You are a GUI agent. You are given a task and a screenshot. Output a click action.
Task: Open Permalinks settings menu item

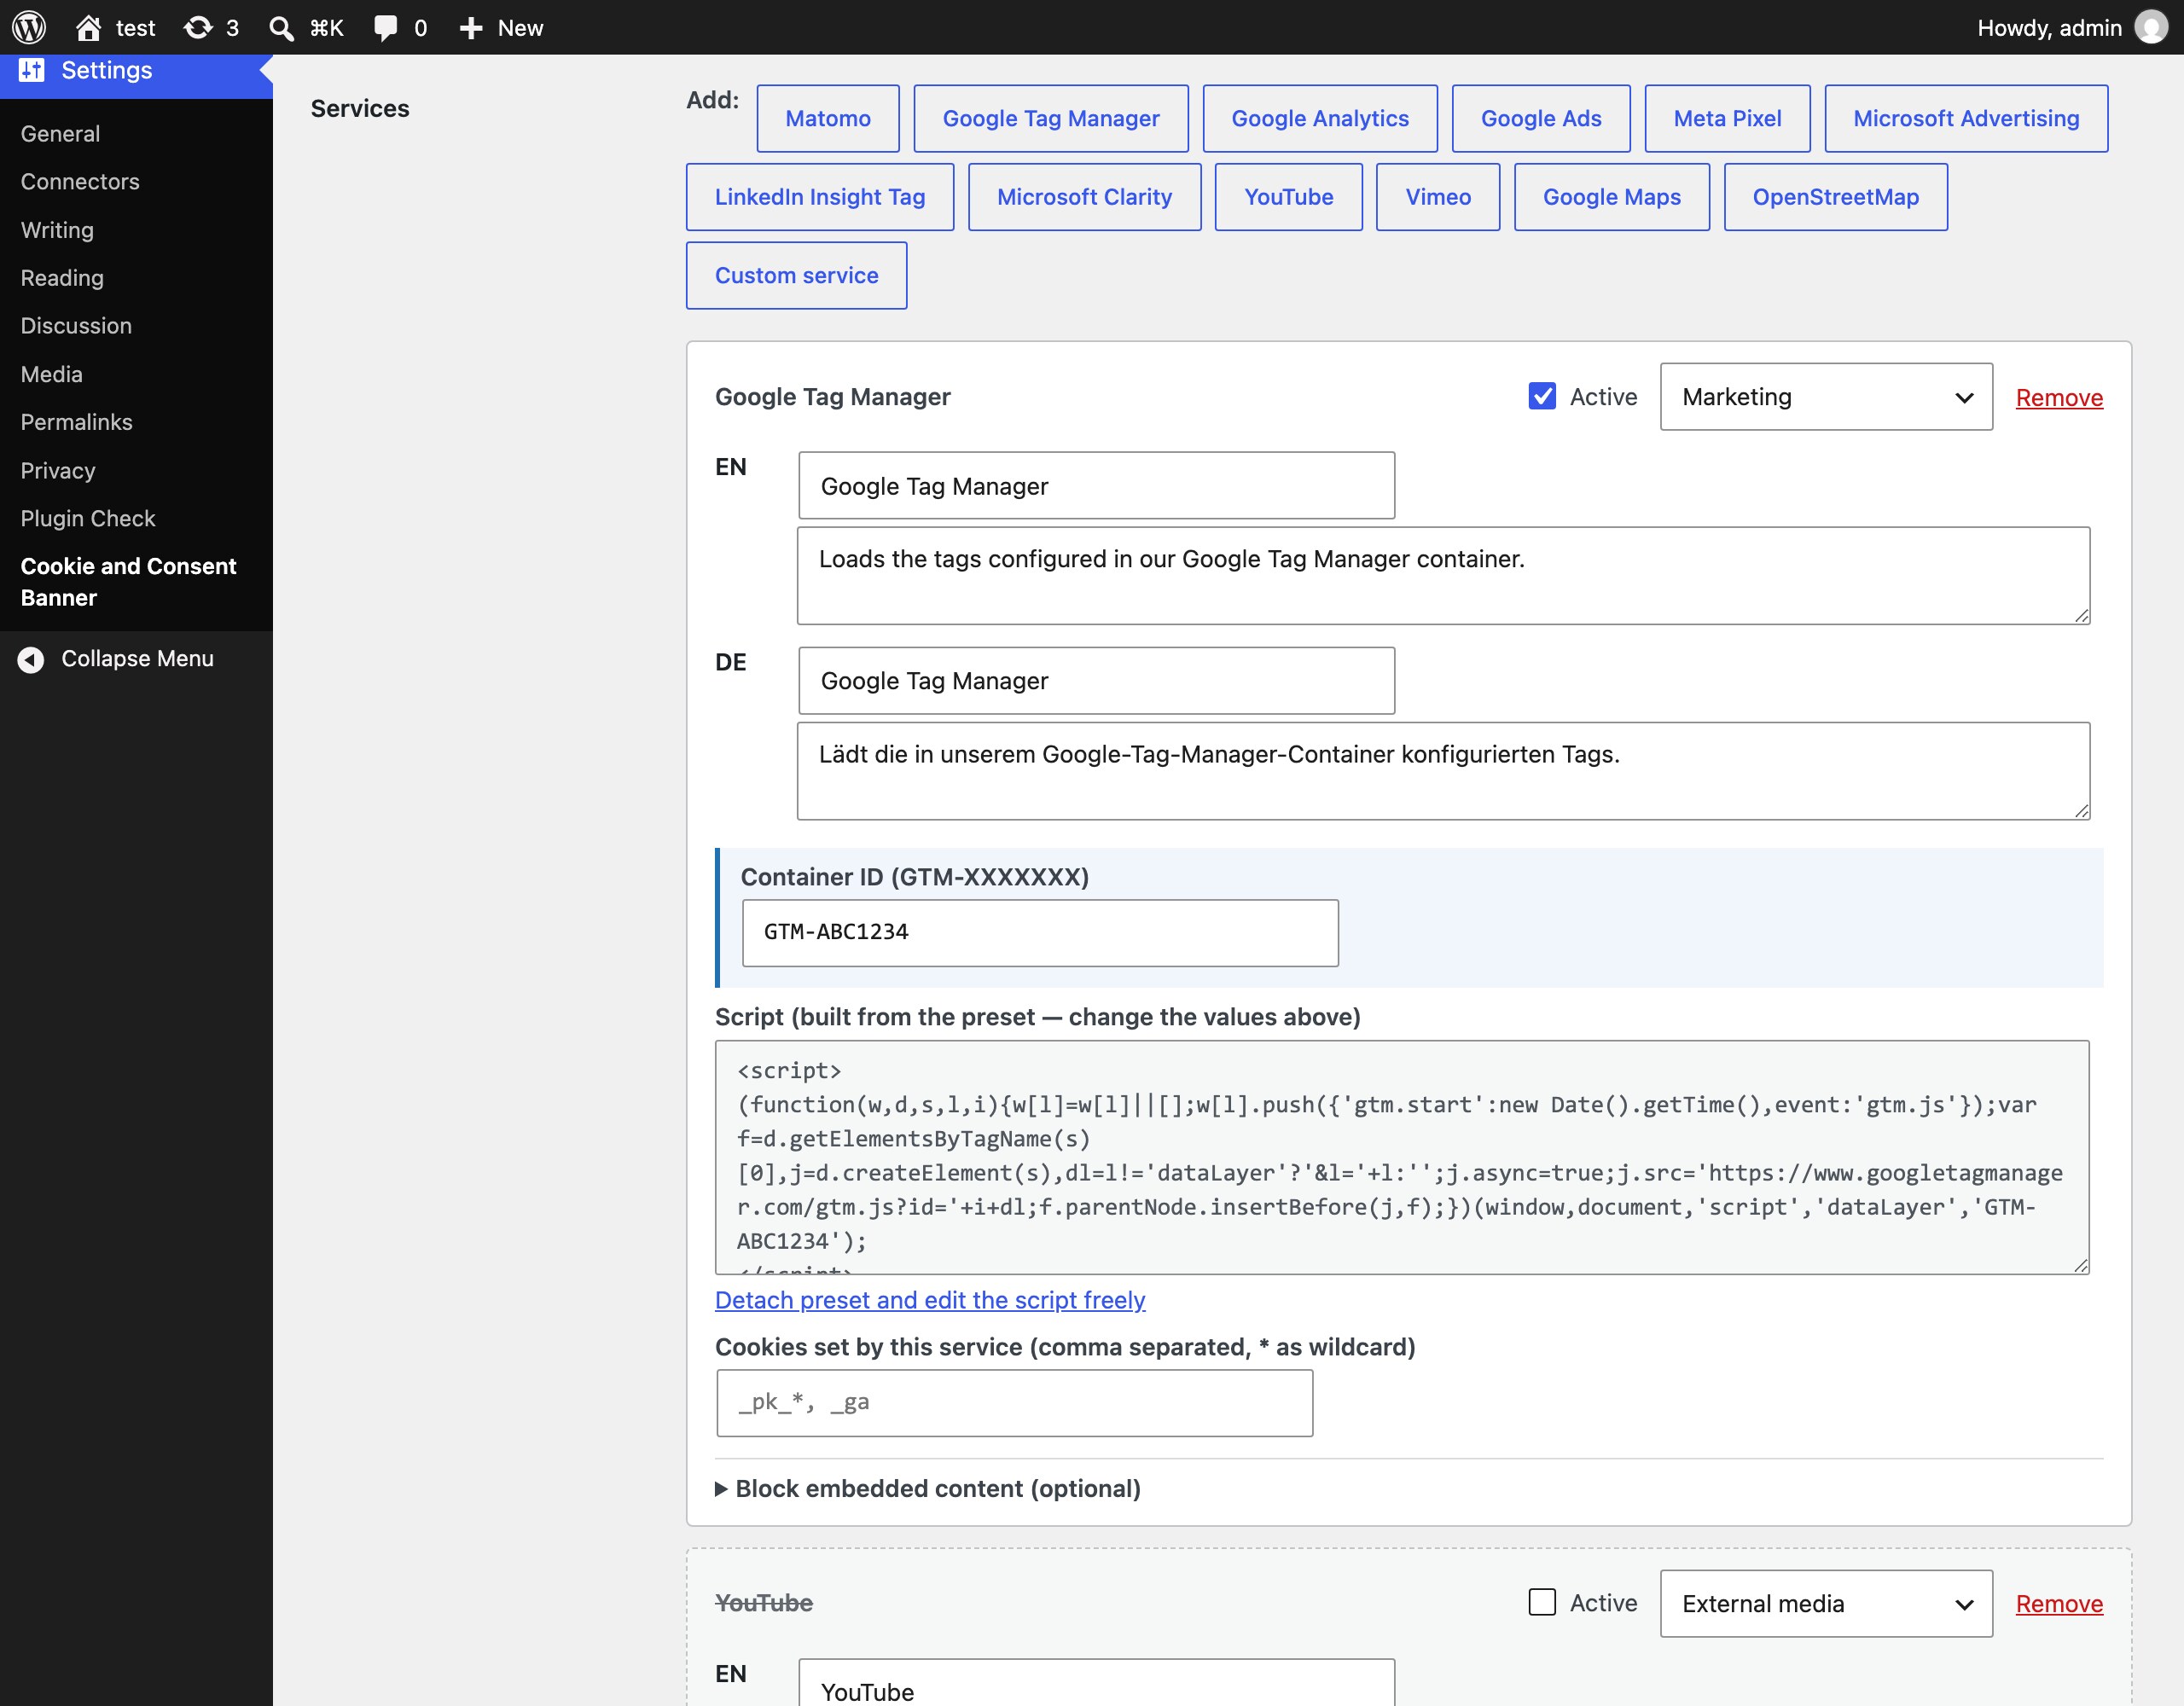pos(76,422)
